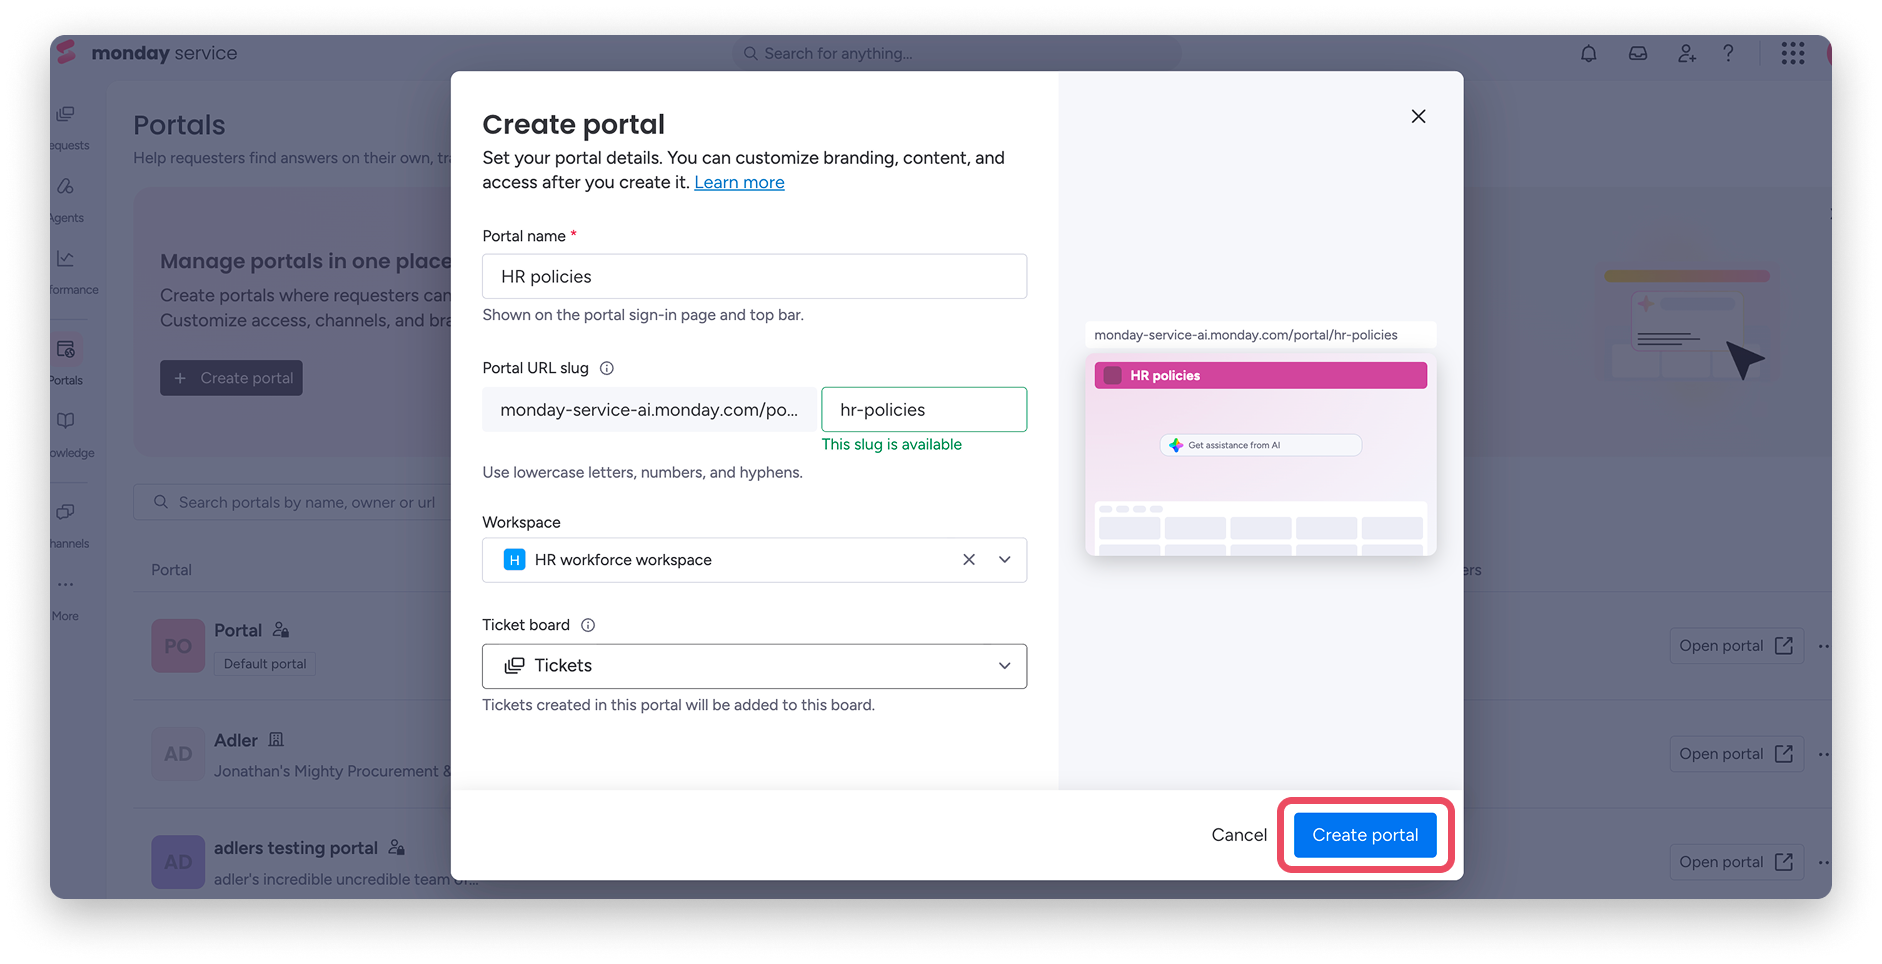Go to Requests in the sidebar
Viewport: 1882px width, 964px height.
click(x=68, y=127)
